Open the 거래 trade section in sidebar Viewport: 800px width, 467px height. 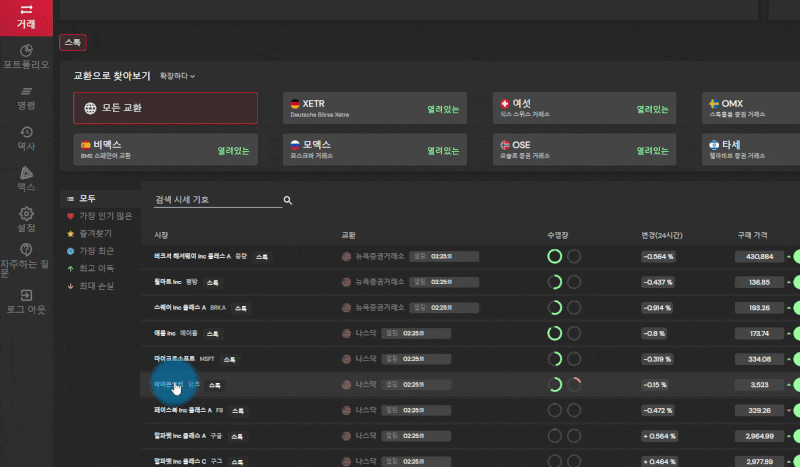[26, 17]
